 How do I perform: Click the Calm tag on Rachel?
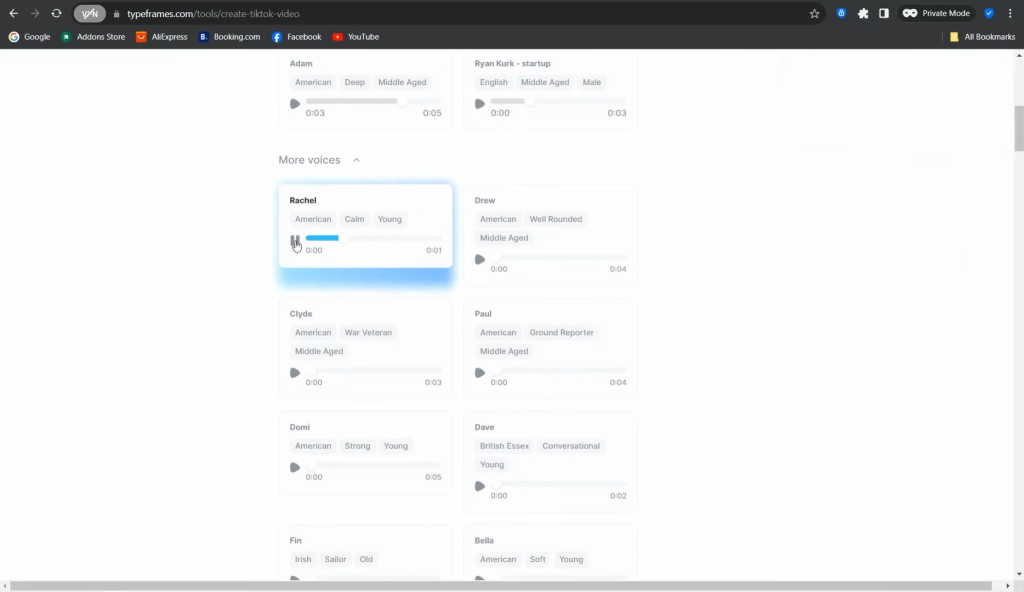(355, 219)
